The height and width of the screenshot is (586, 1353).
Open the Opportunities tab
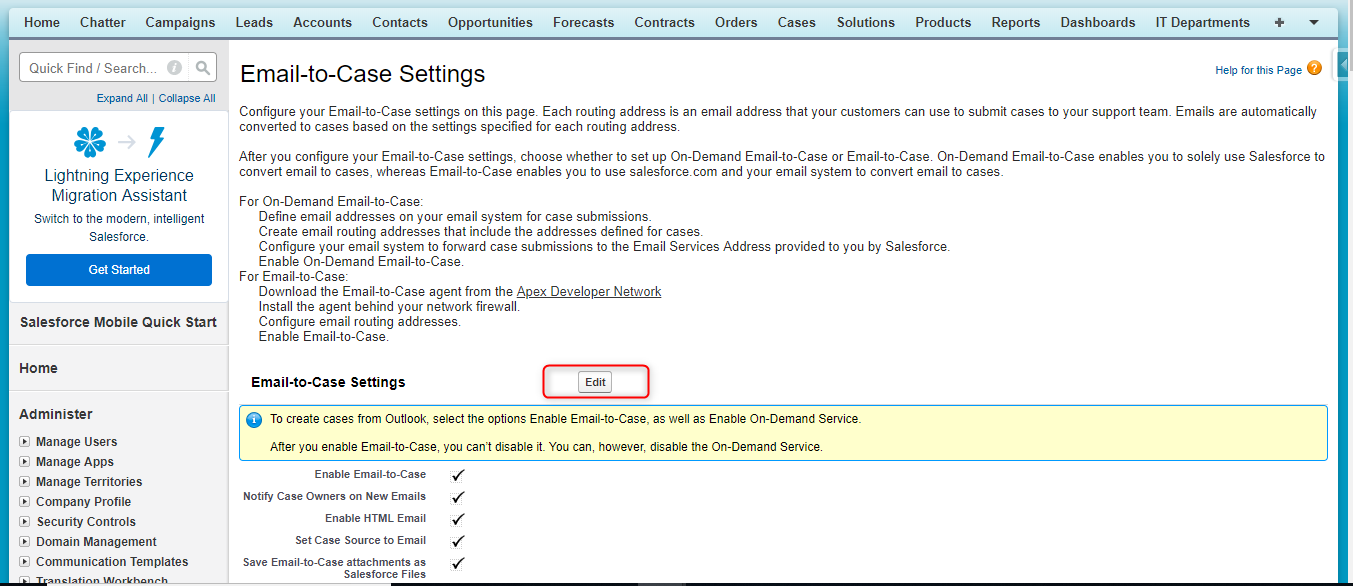tap(490, 22)
